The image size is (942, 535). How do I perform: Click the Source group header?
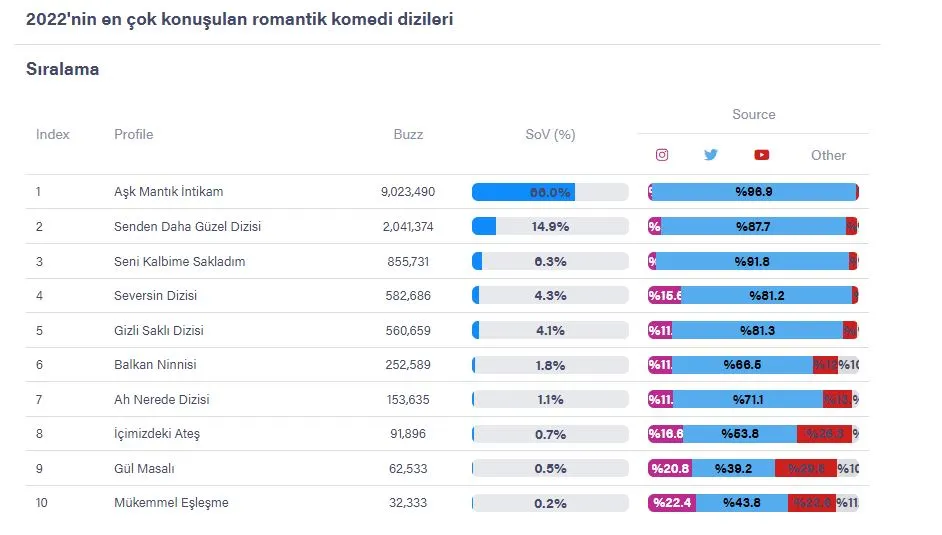(x=753, y=114)
